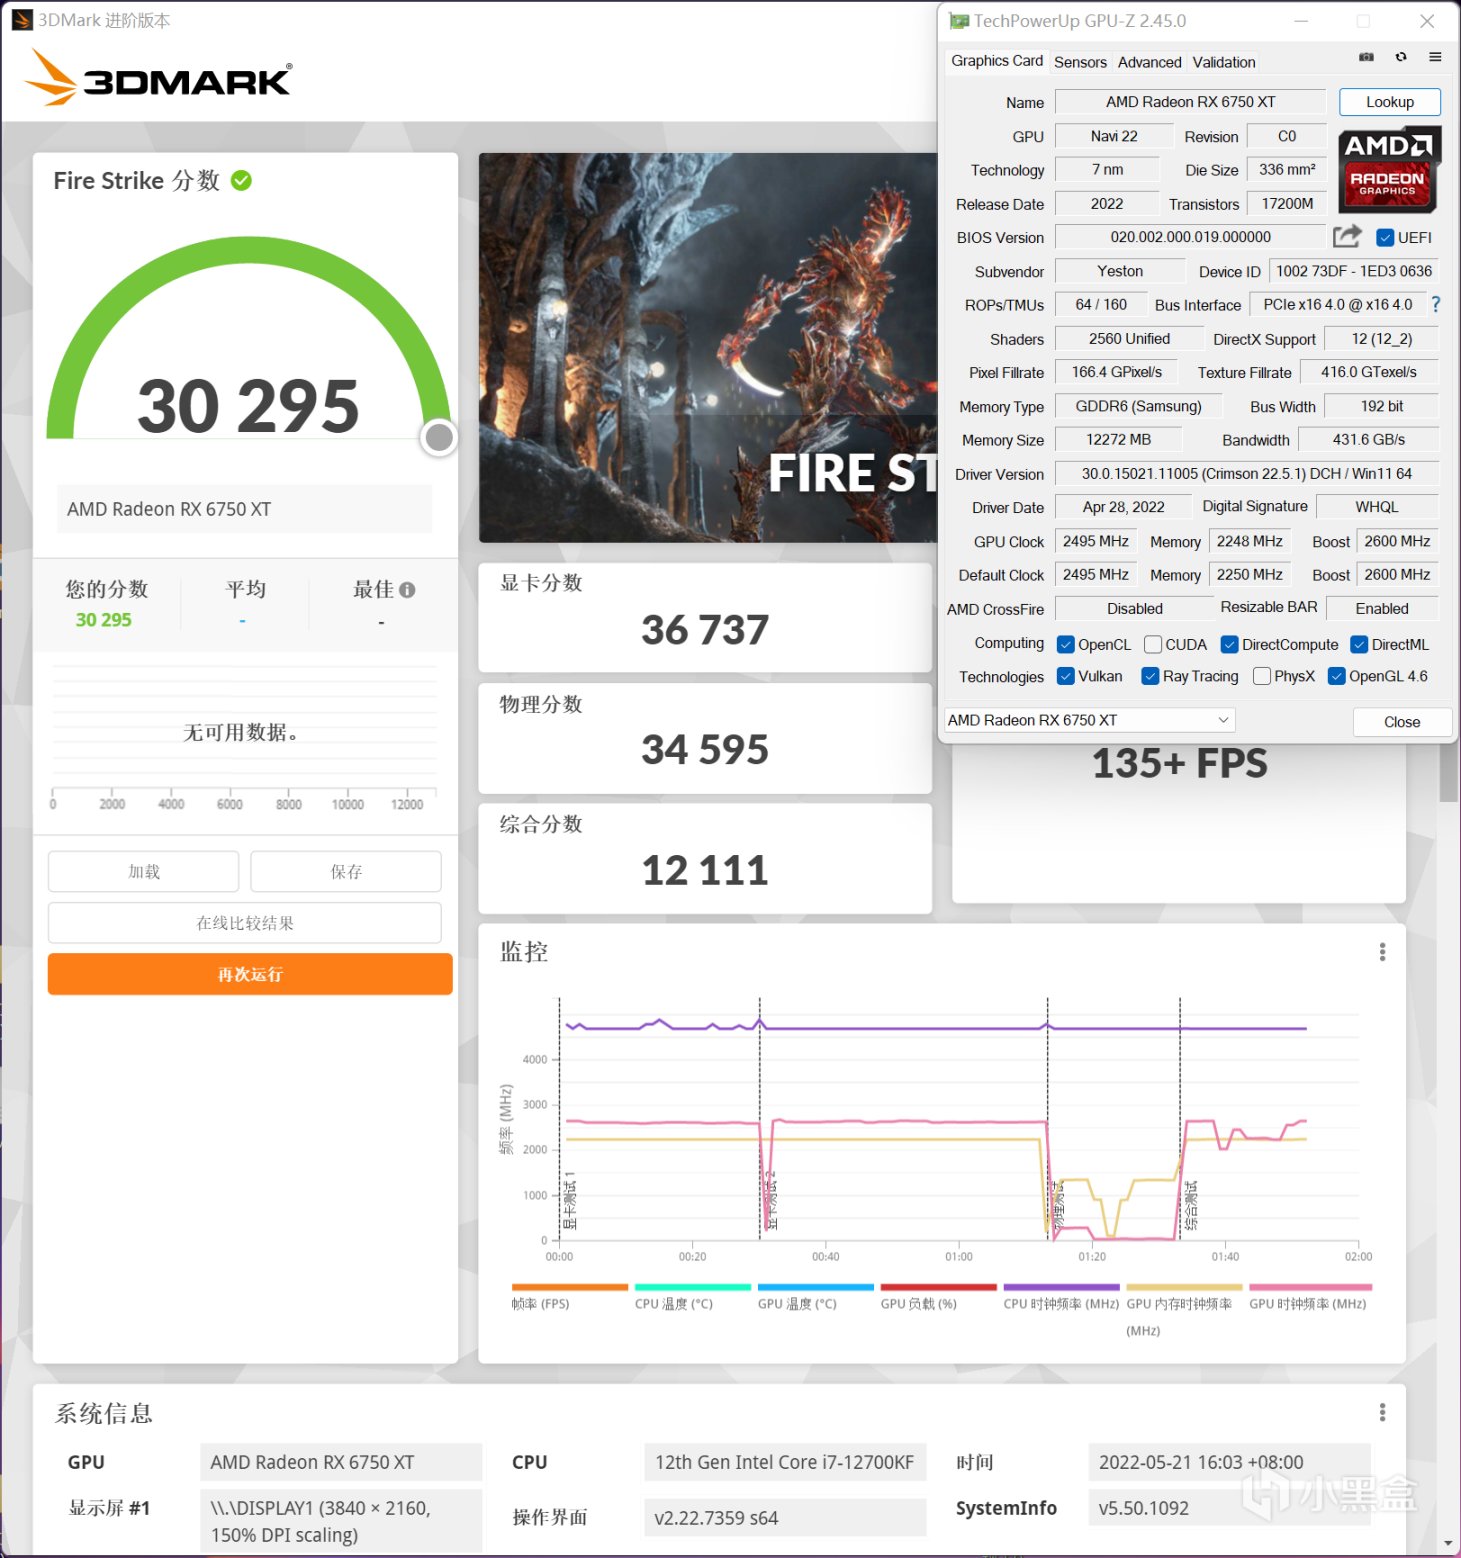This screenshot has height=1558, width=1461.
Task: Refresh GPU-Z data with the refresh icon
Action: (1401, 57)
